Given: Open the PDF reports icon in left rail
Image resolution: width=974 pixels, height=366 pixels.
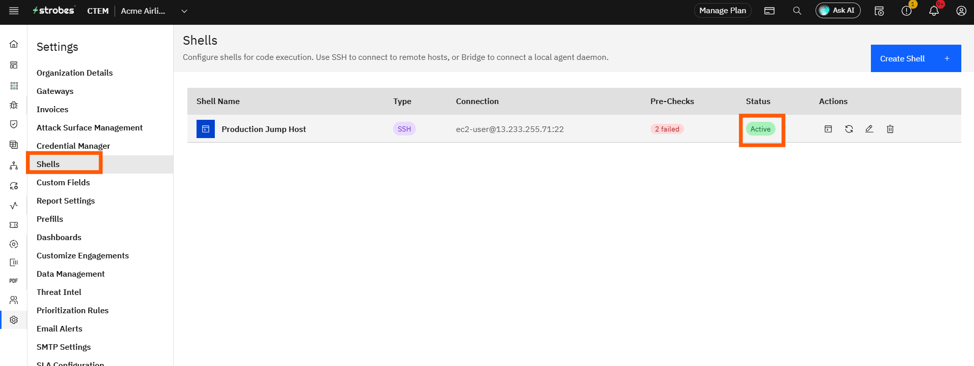Looking at the screenshot, I should [x=14, y=281].
